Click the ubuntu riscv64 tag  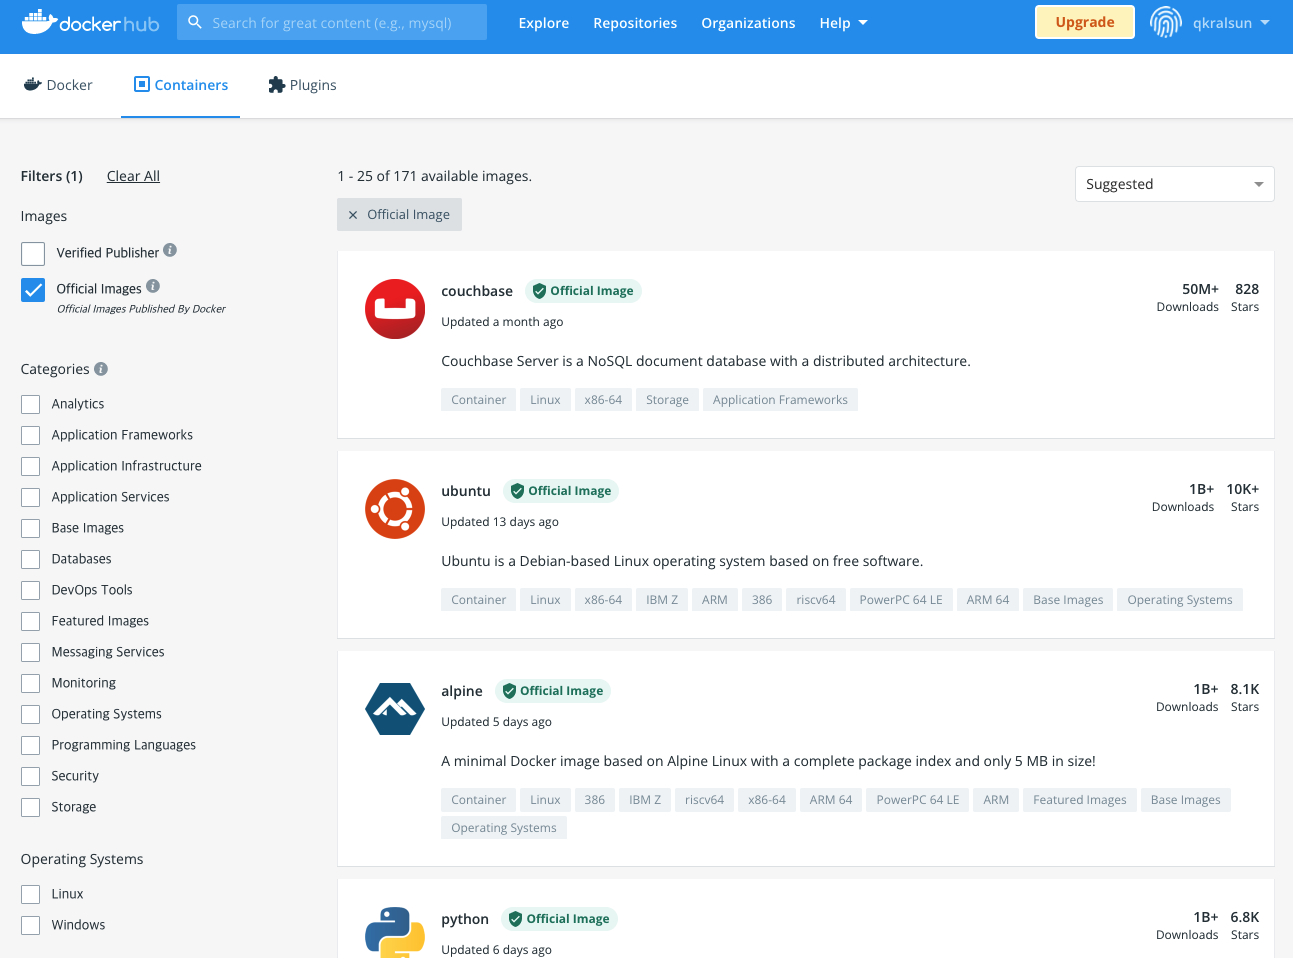coord(816,600)
